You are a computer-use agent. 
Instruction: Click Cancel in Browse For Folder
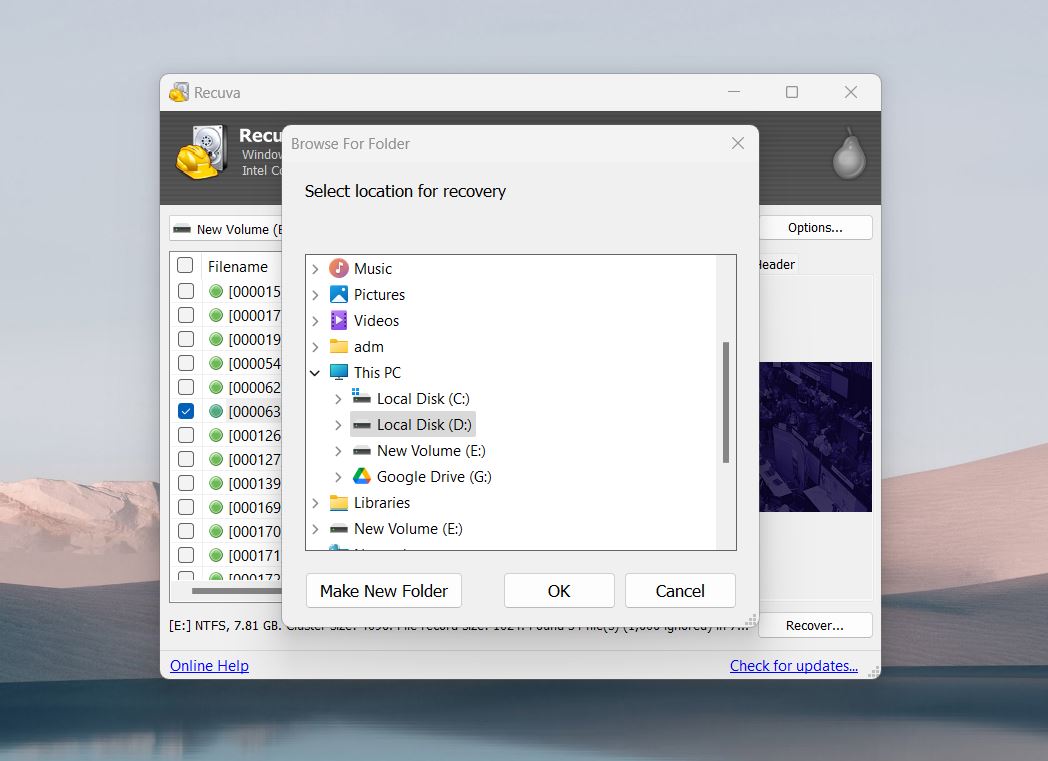pos(680,591)
